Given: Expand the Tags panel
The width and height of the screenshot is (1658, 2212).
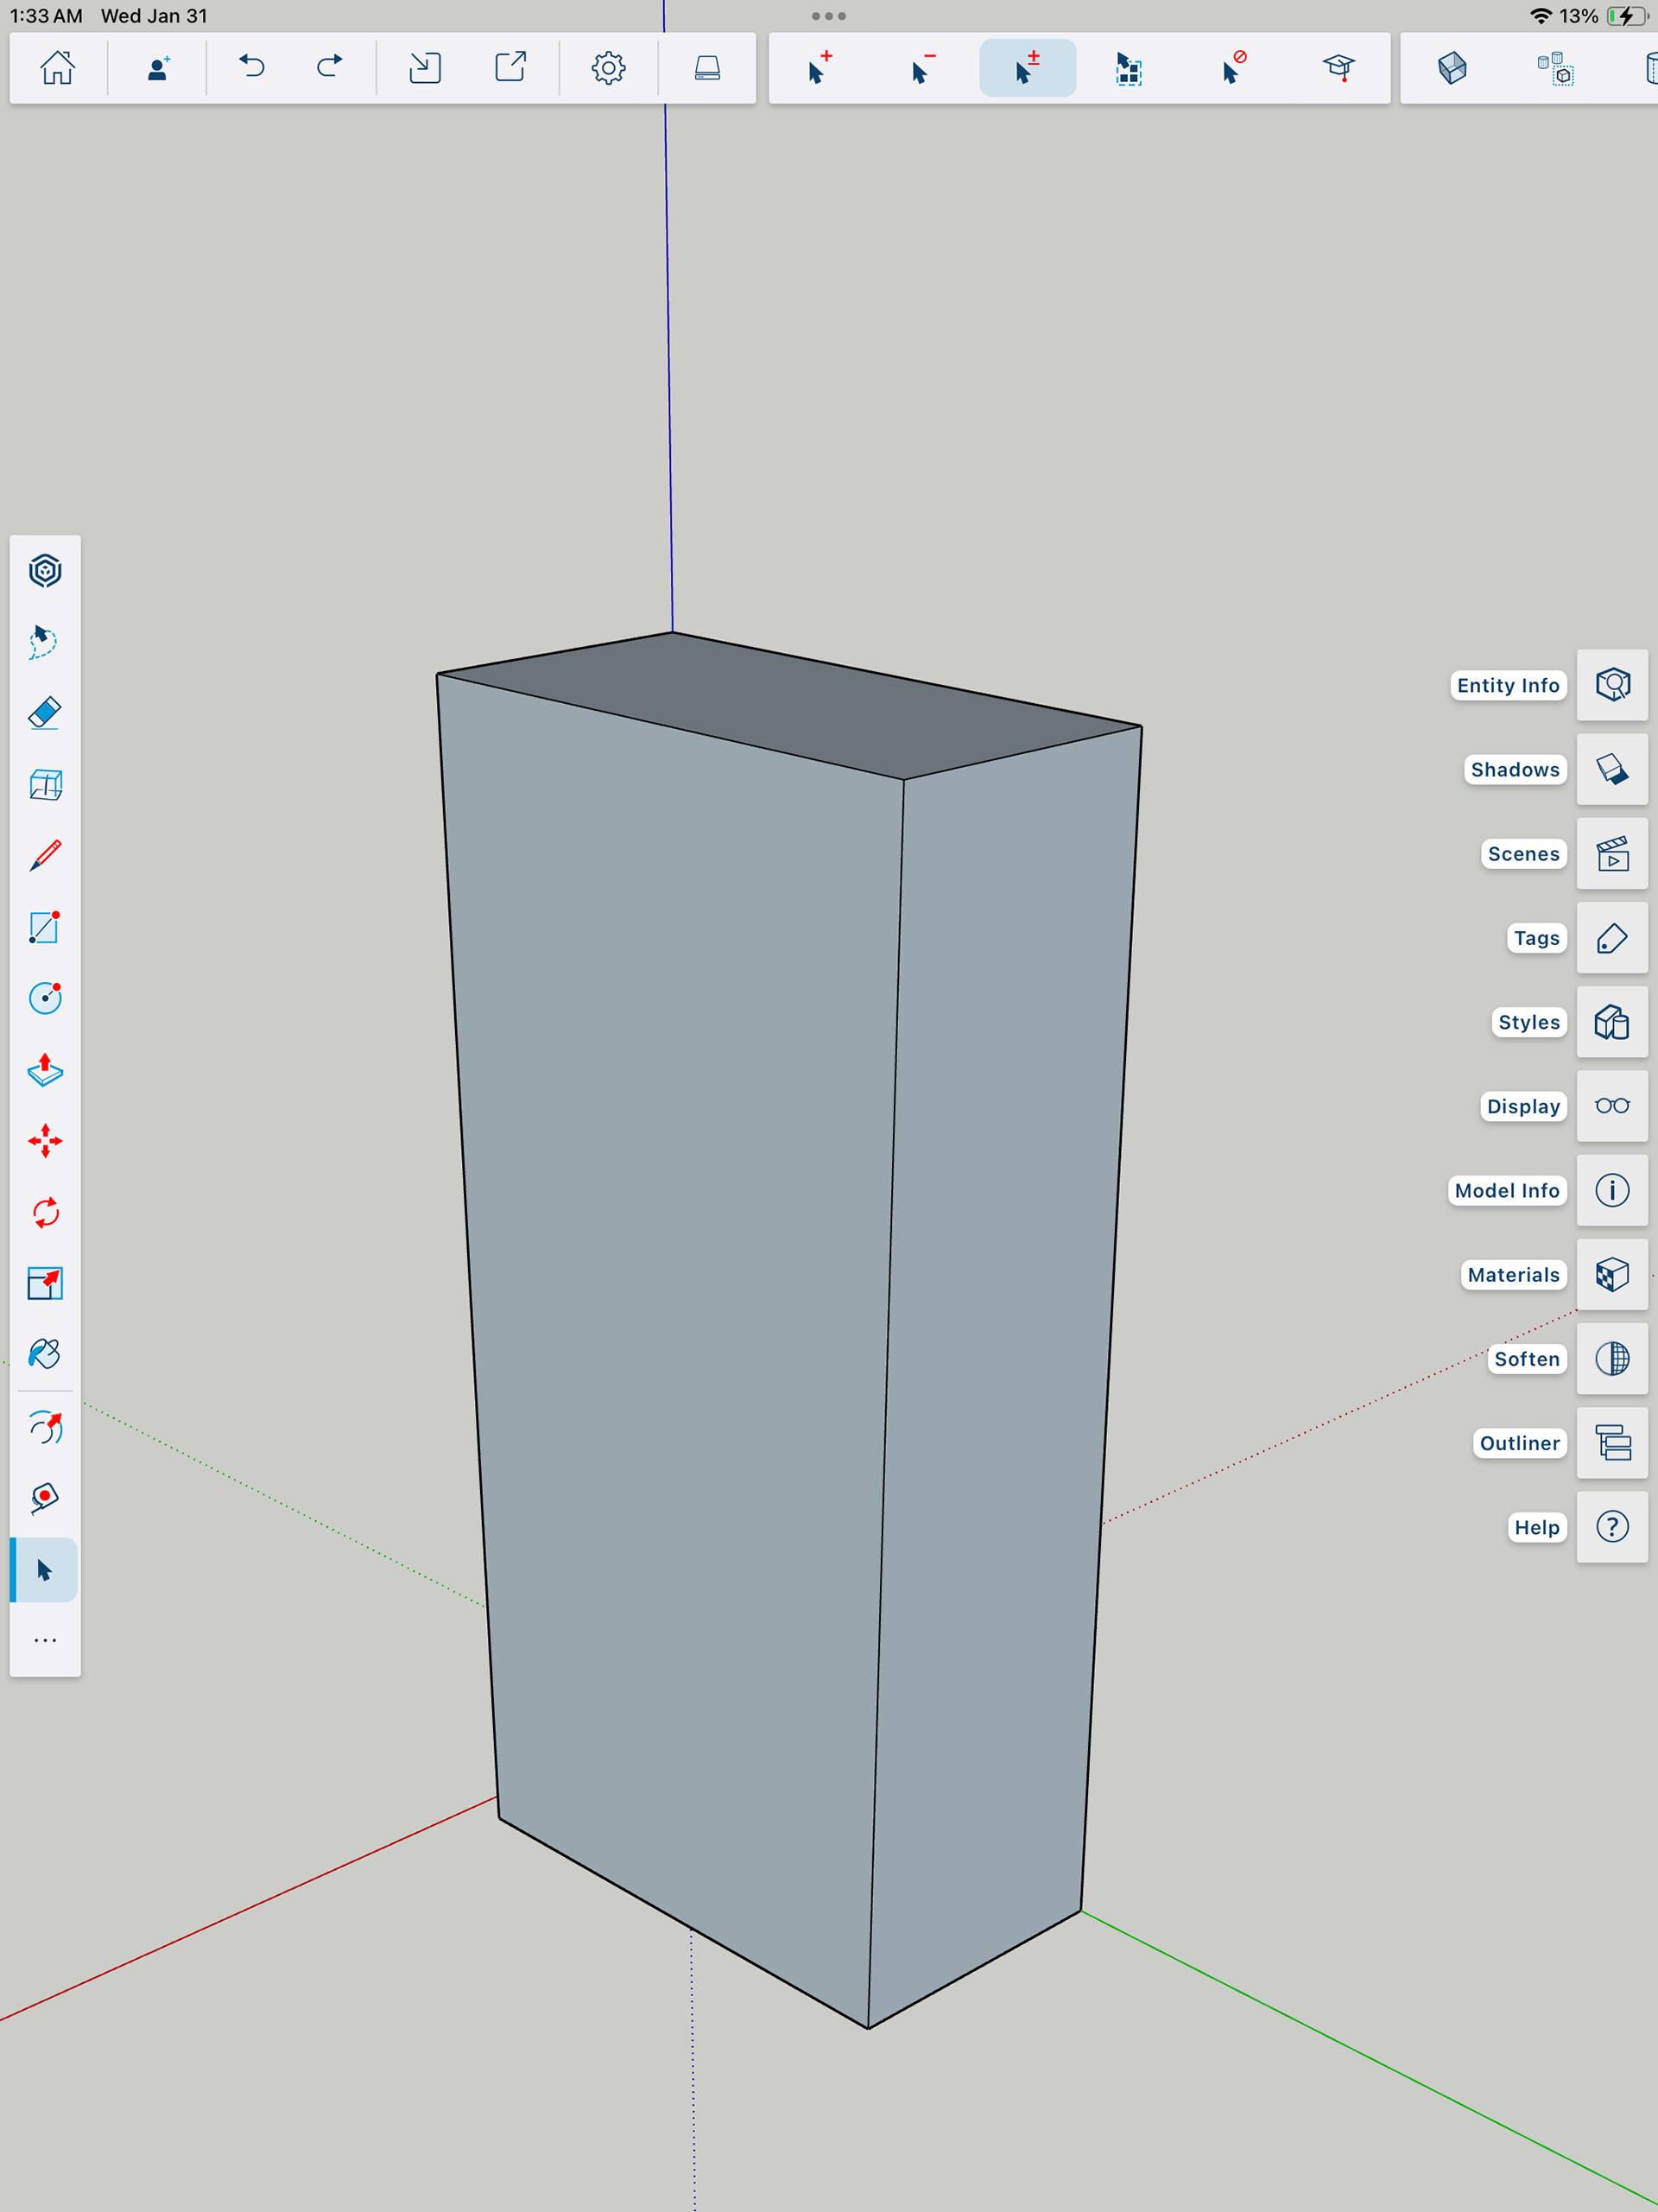Looking at the screenshot, I should pyautogui.click(x=1612, y=938).
